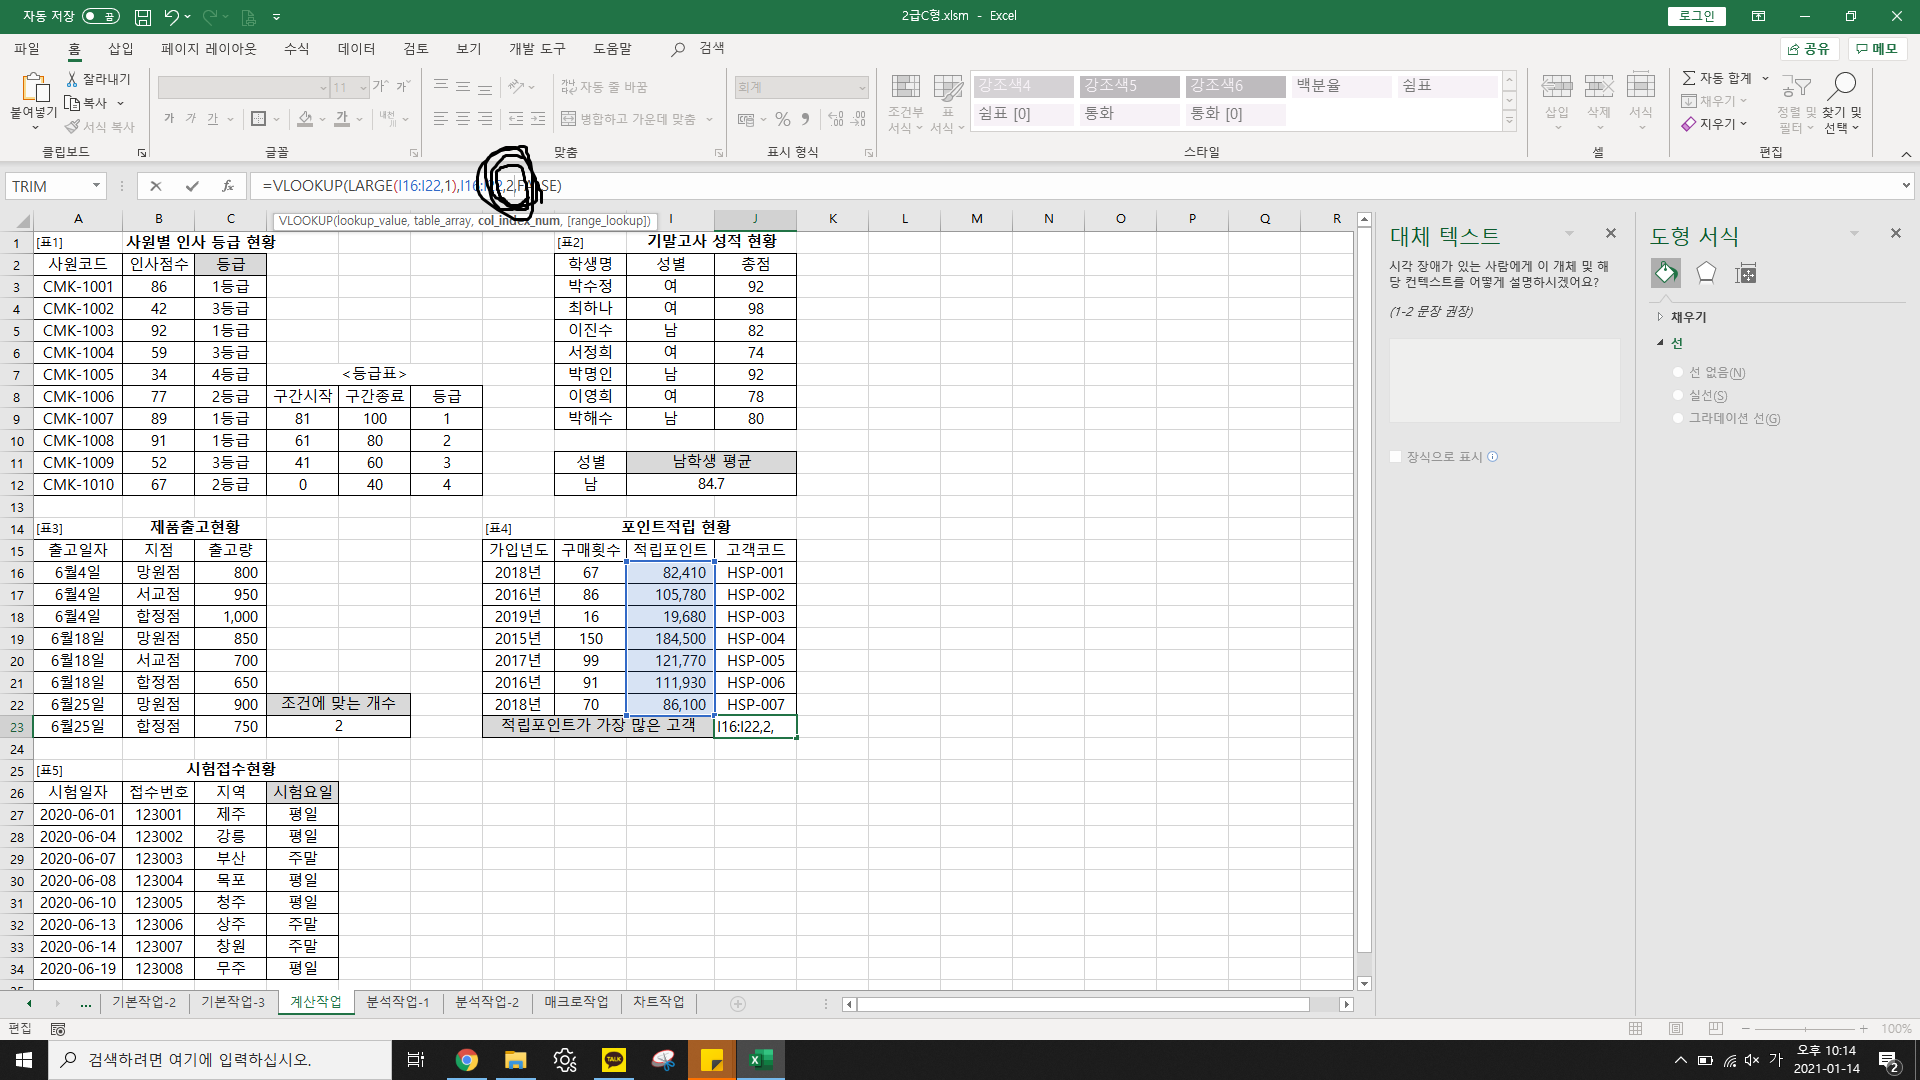Click the Insert Function fx icon
This screenshot has height=1080, width=1920.
pyautogui.click(x=228, y=186)
